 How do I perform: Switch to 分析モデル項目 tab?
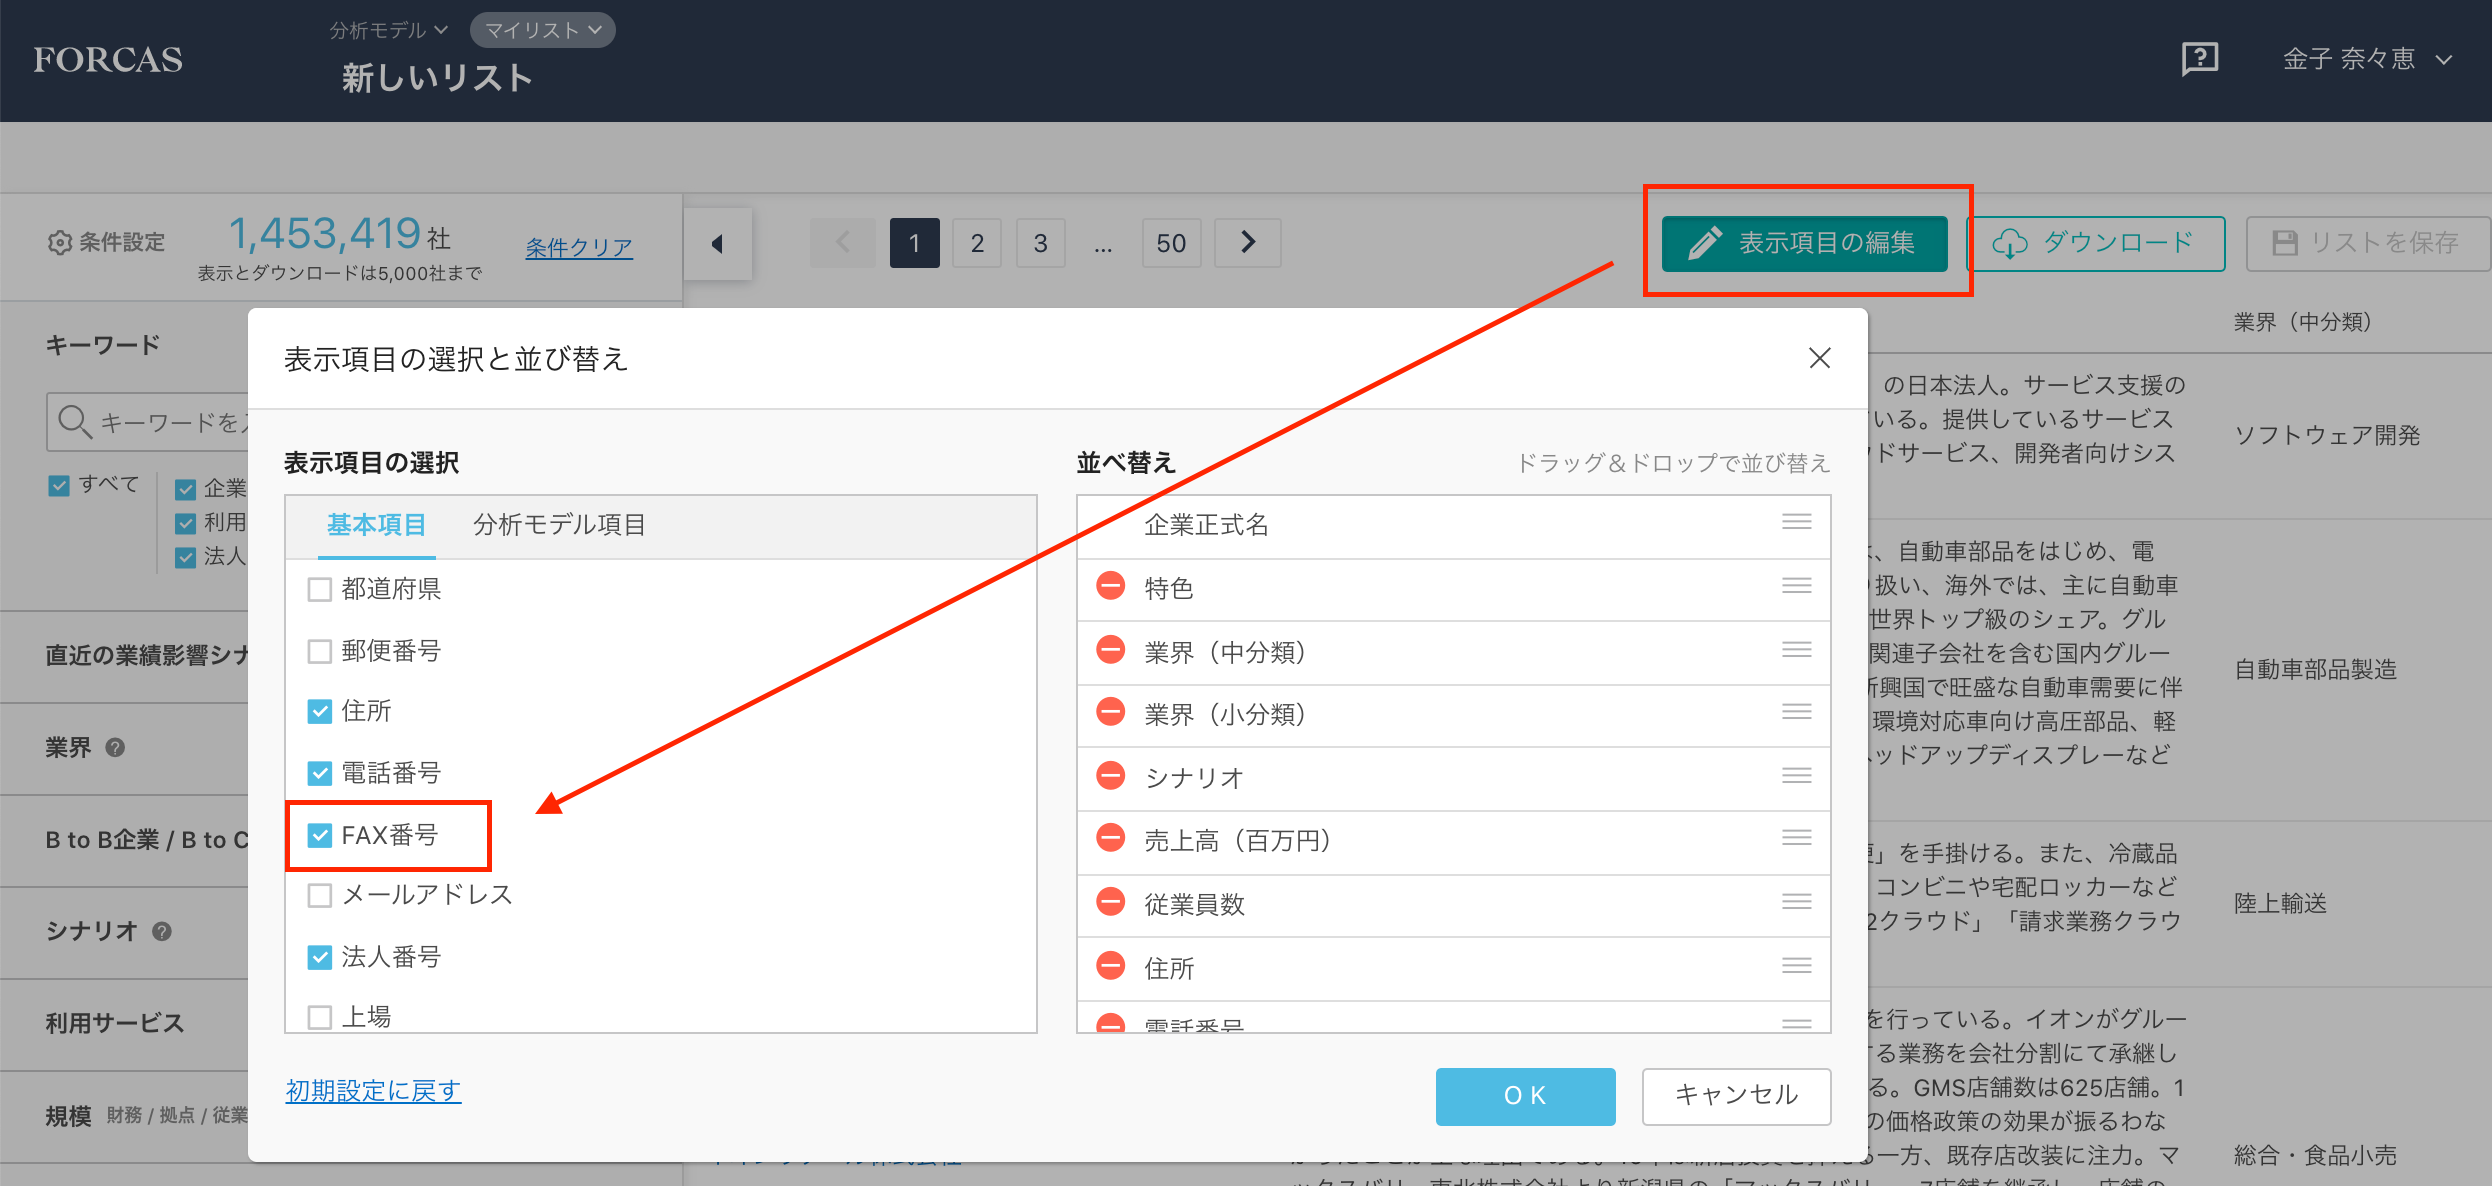coord(559,525)
